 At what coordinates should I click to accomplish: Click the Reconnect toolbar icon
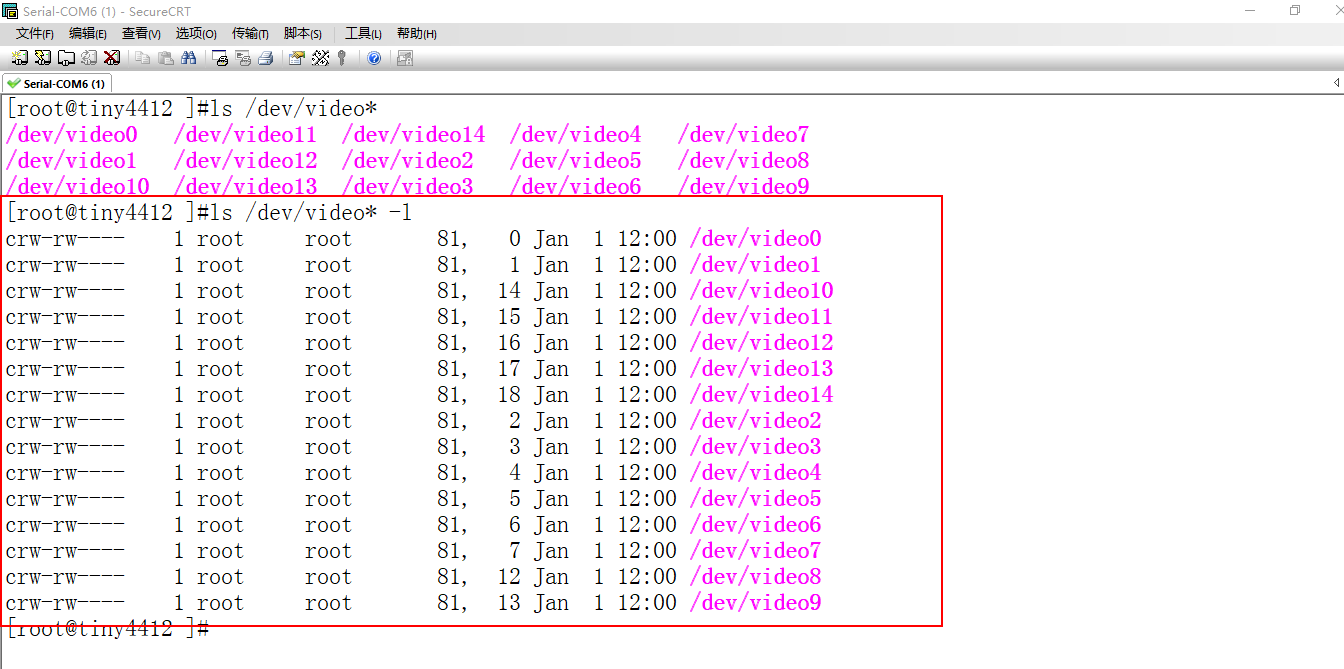tap(89, 58)
